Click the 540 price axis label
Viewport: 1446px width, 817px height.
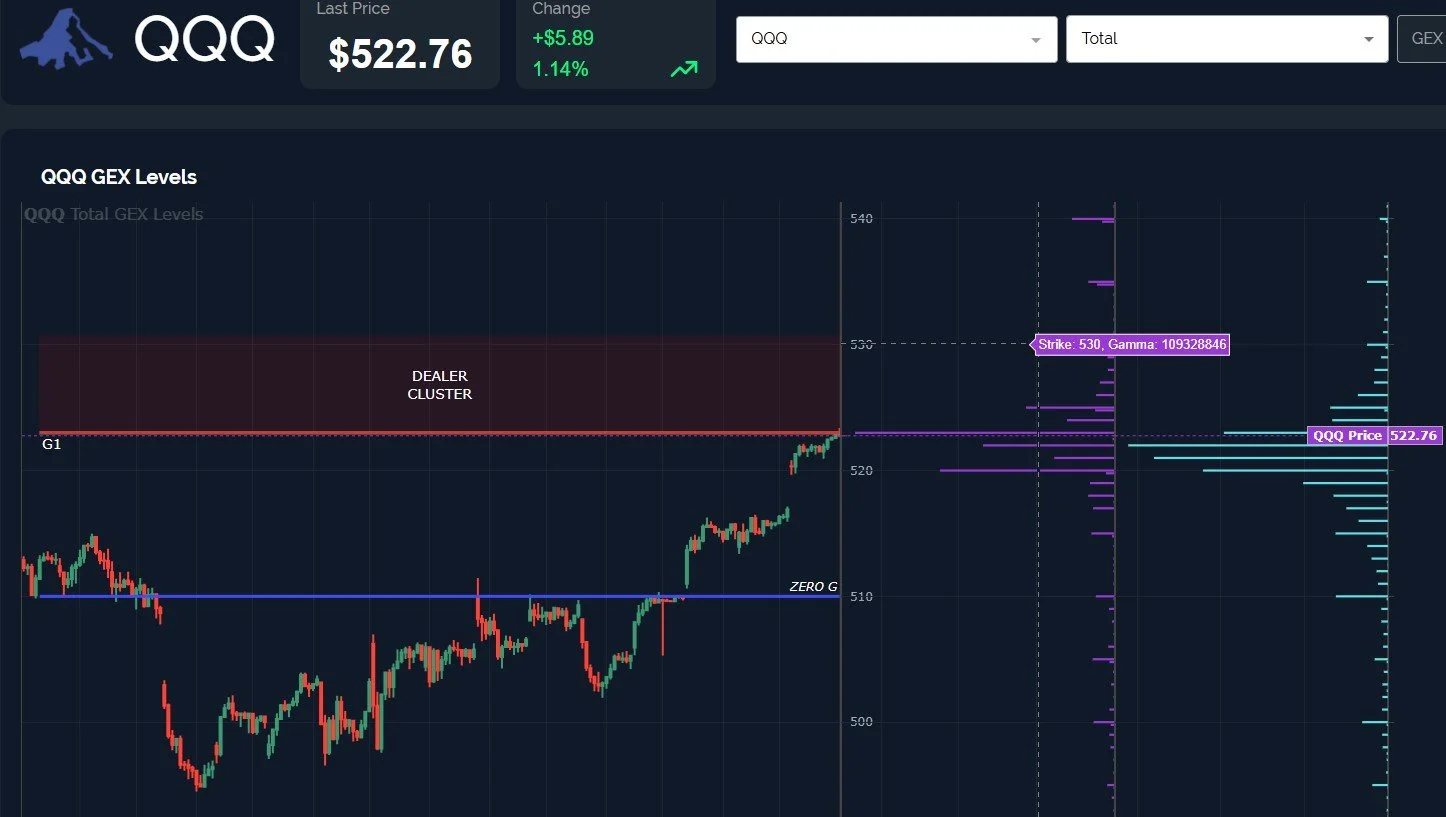pos(860,219)
